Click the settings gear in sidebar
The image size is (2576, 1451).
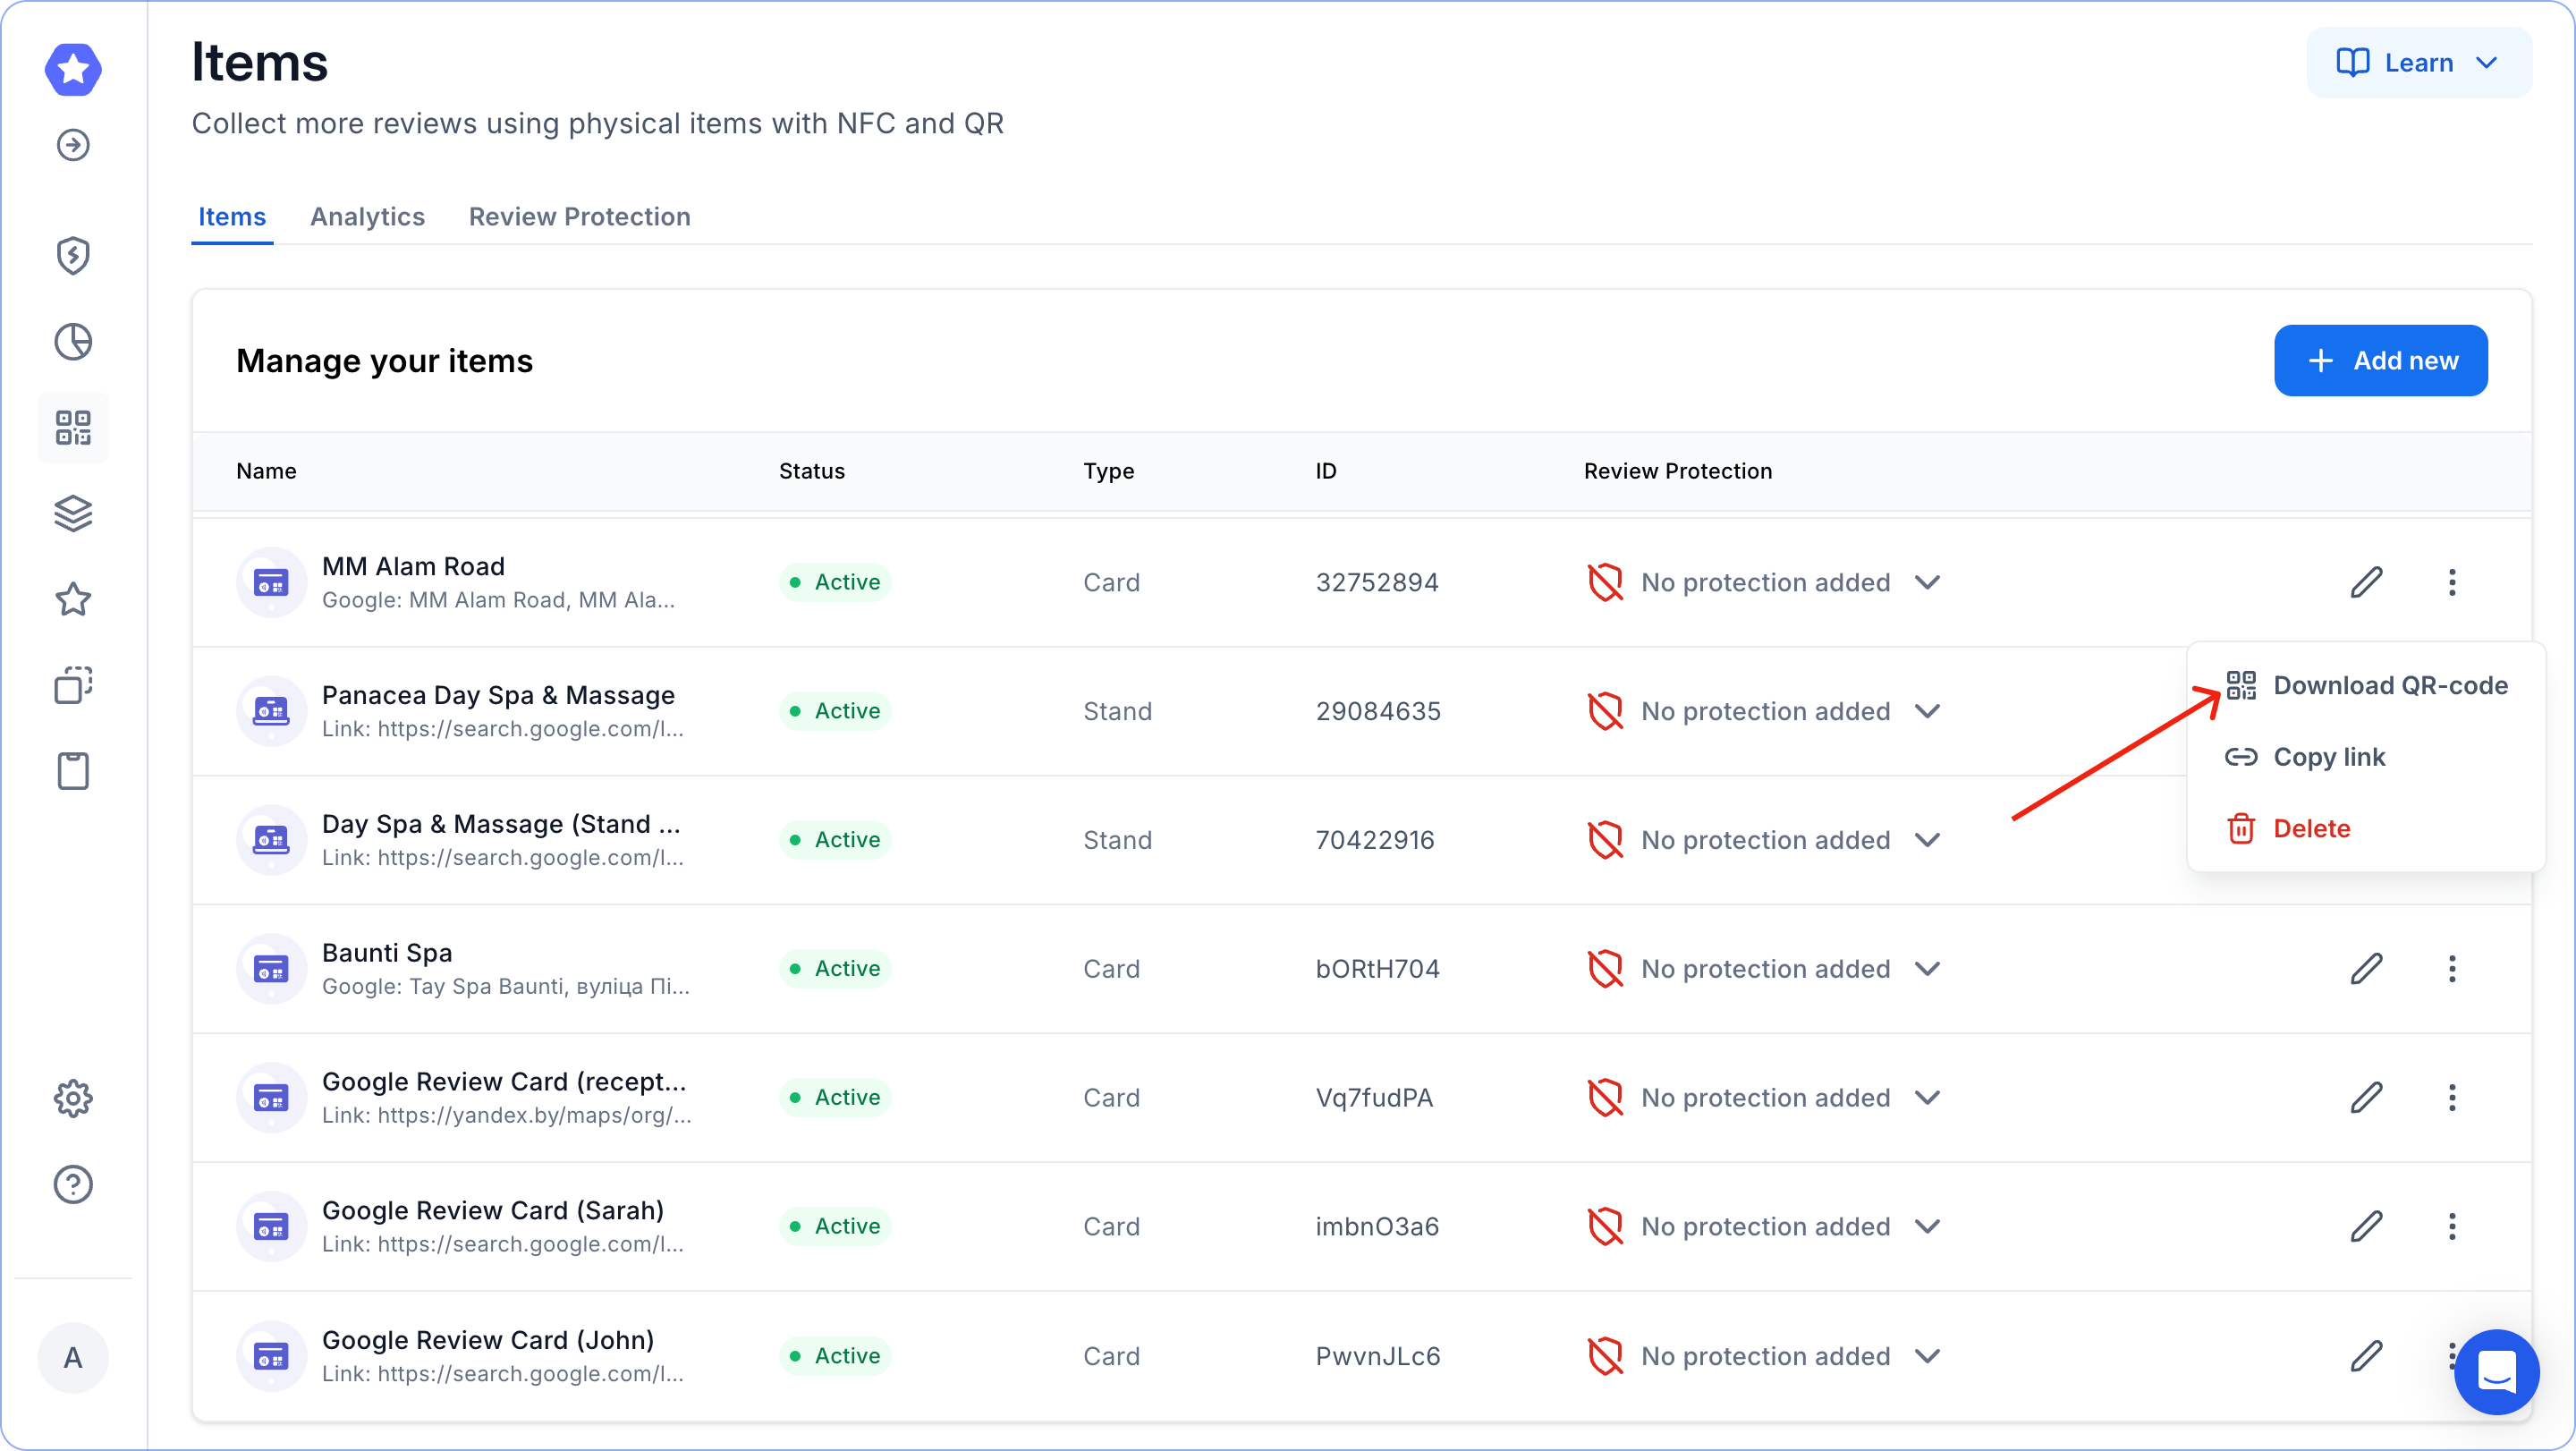point(73,1098)
